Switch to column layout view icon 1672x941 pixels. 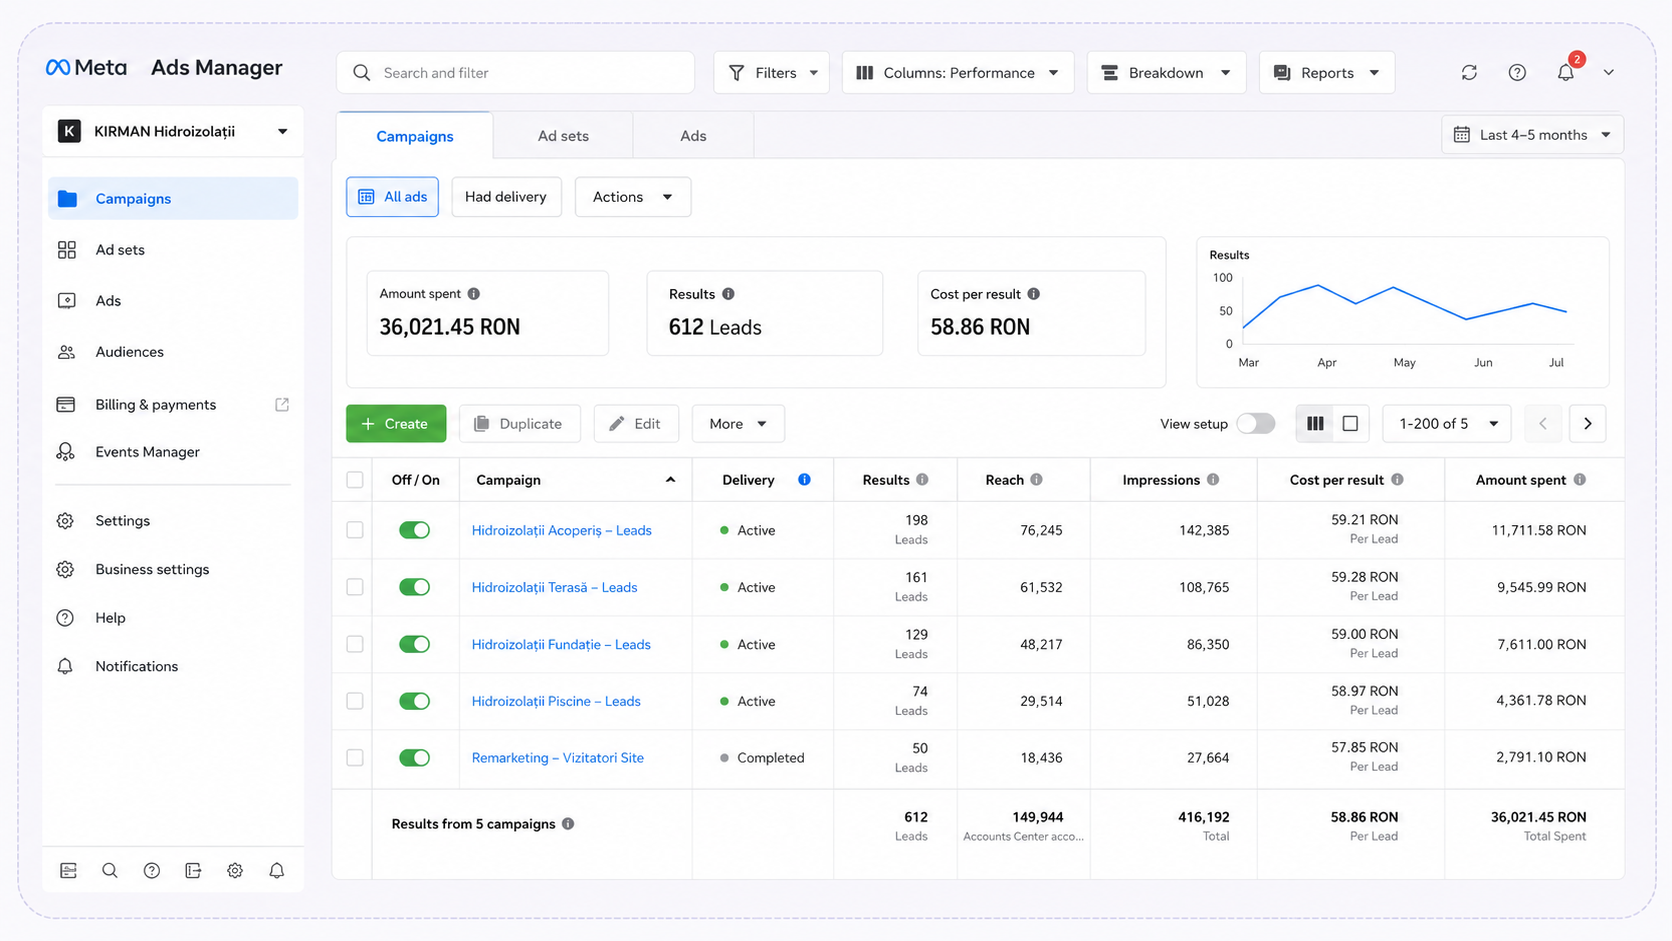pos(1315,424)
